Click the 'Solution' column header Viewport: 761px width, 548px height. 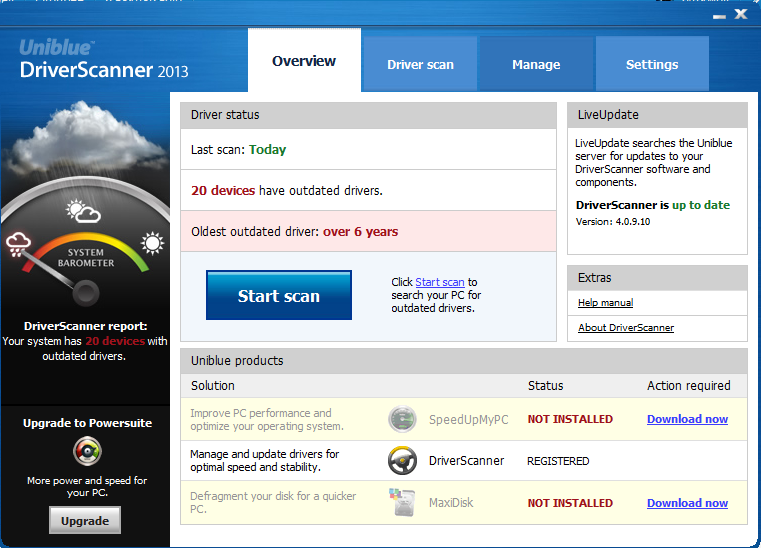point(213,385)
